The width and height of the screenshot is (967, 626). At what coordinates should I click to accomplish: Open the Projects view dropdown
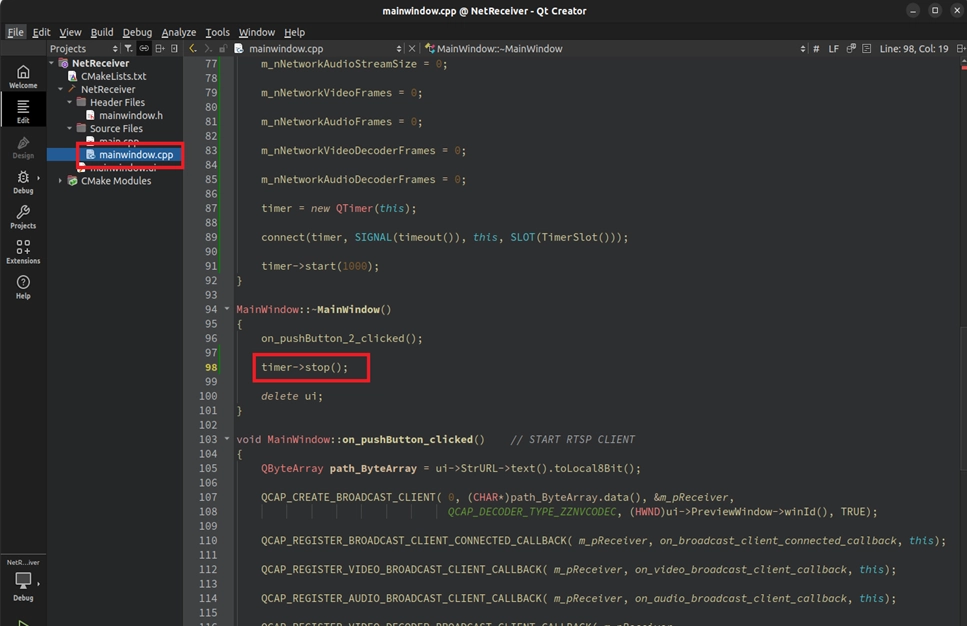click(x=84, y=48)
